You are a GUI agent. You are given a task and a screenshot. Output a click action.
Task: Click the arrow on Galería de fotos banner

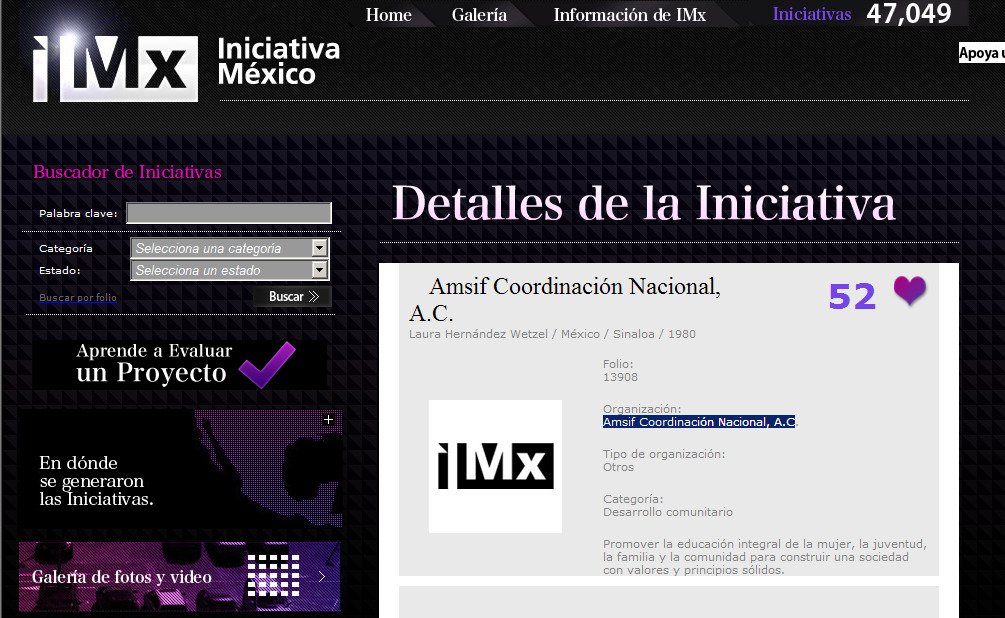tap(322, 576)
